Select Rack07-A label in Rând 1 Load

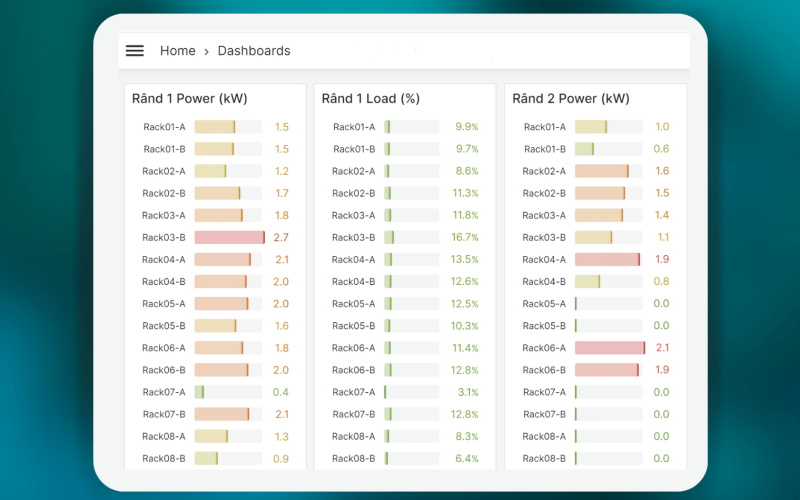click(354, 392)
